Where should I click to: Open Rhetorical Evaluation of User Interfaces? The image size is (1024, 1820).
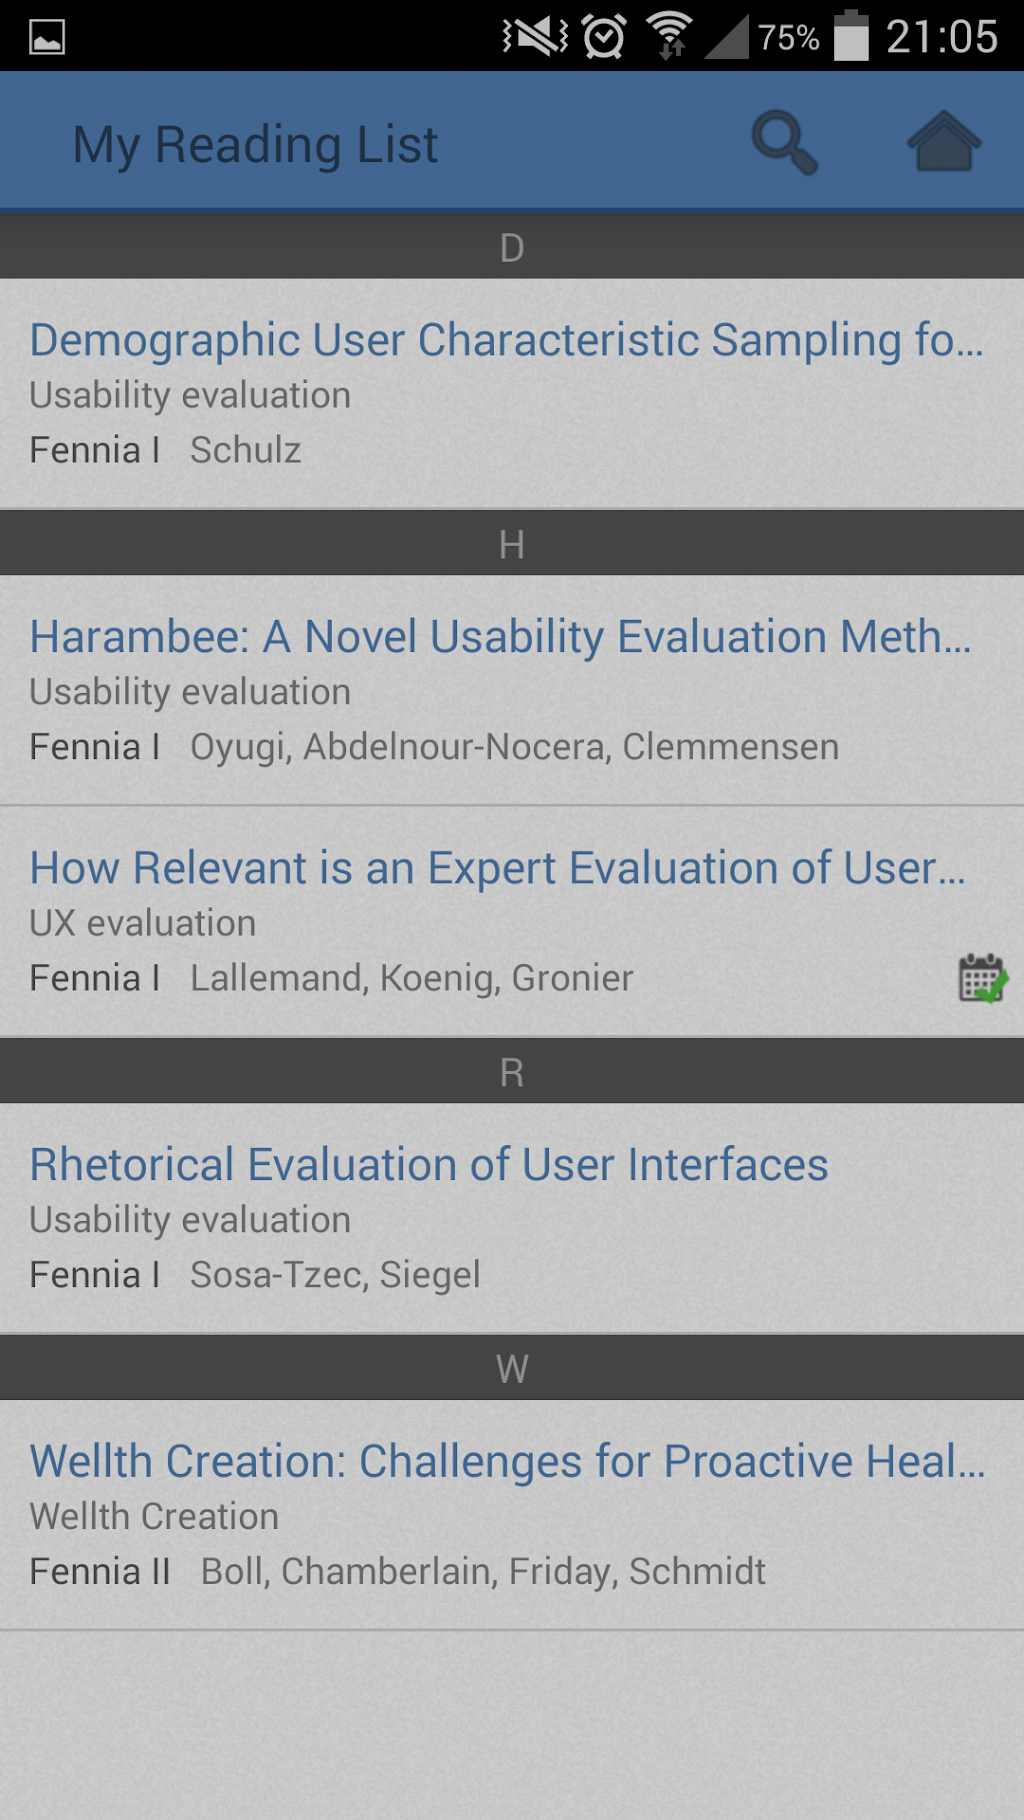[x=429, y=1165]
